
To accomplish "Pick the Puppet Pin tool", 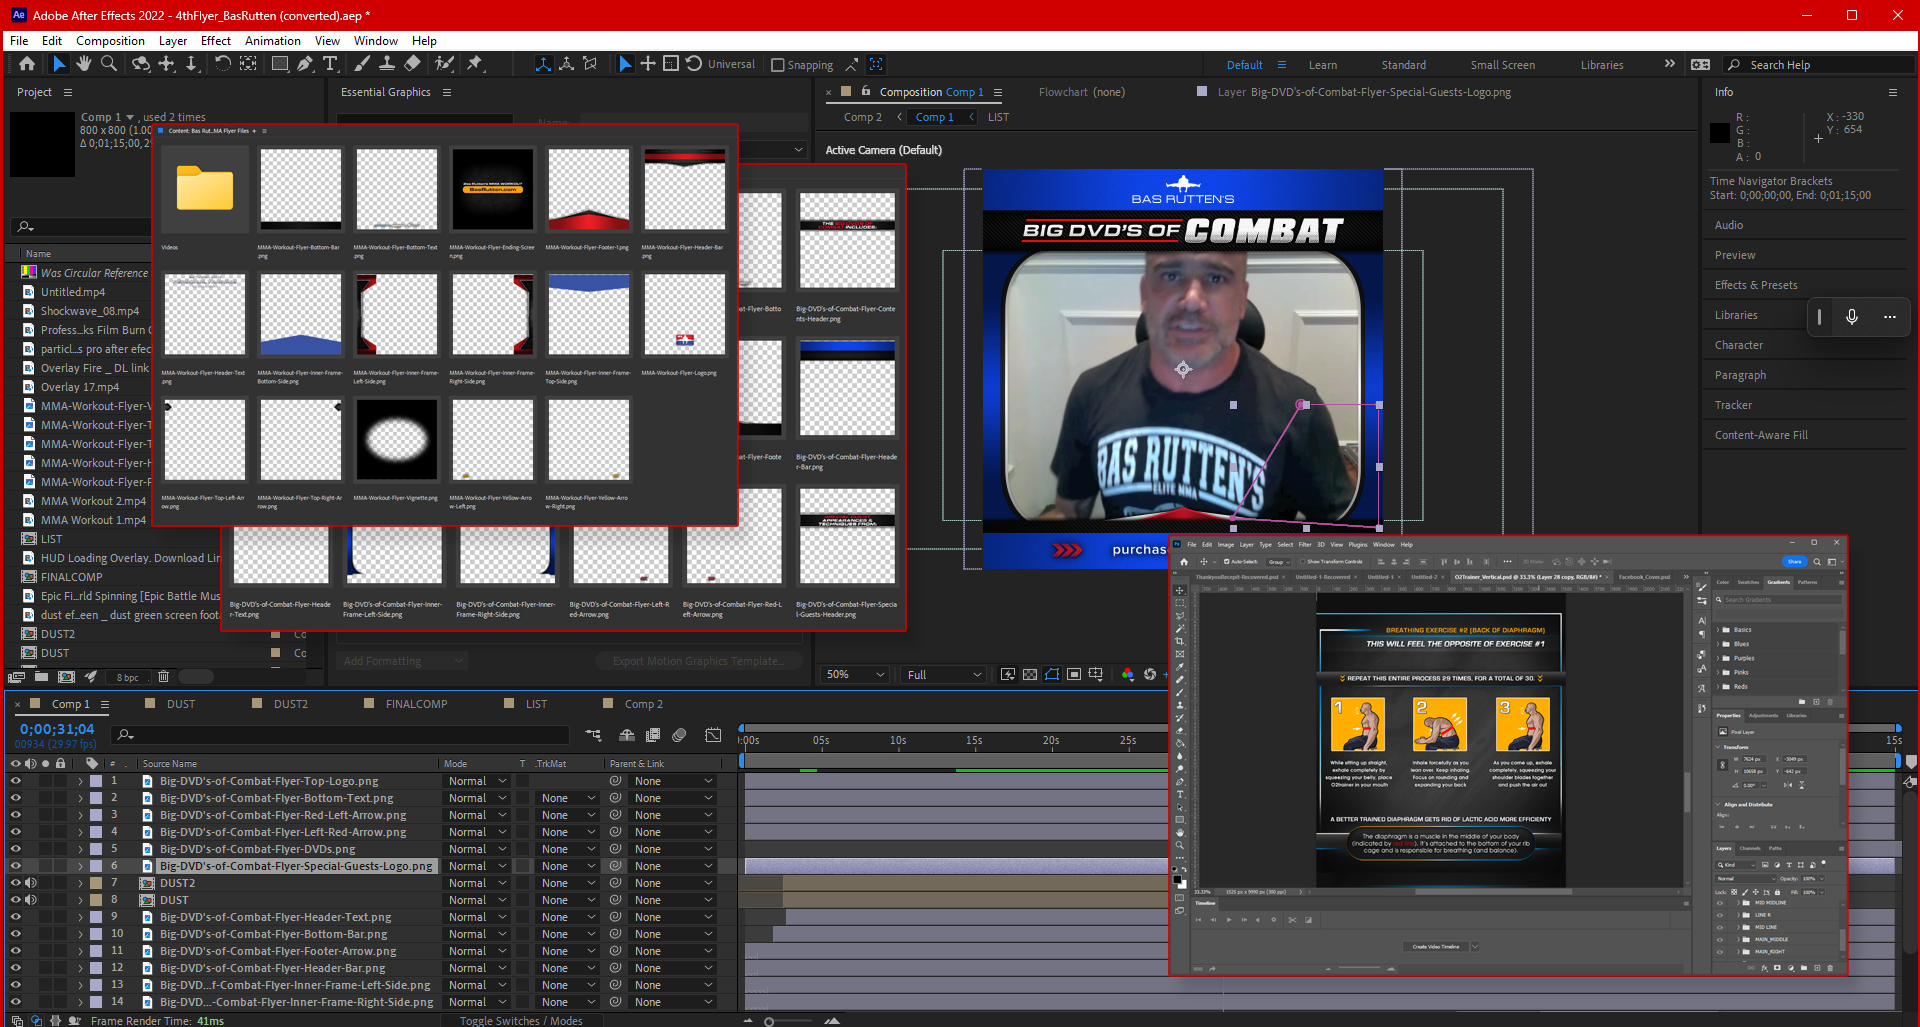I will point(475,64).
